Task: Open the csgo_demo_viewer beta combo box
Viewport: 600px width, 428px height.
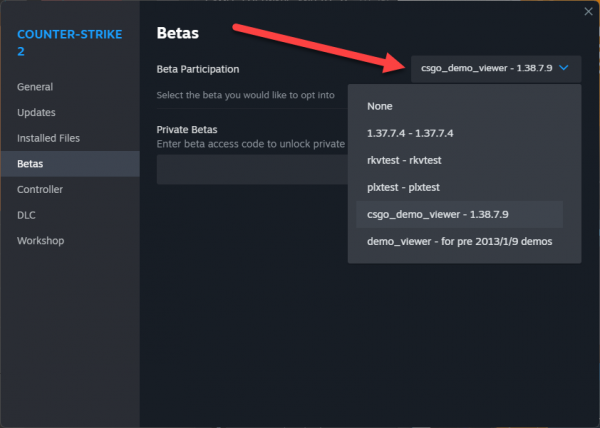Action: click(496, 69)
